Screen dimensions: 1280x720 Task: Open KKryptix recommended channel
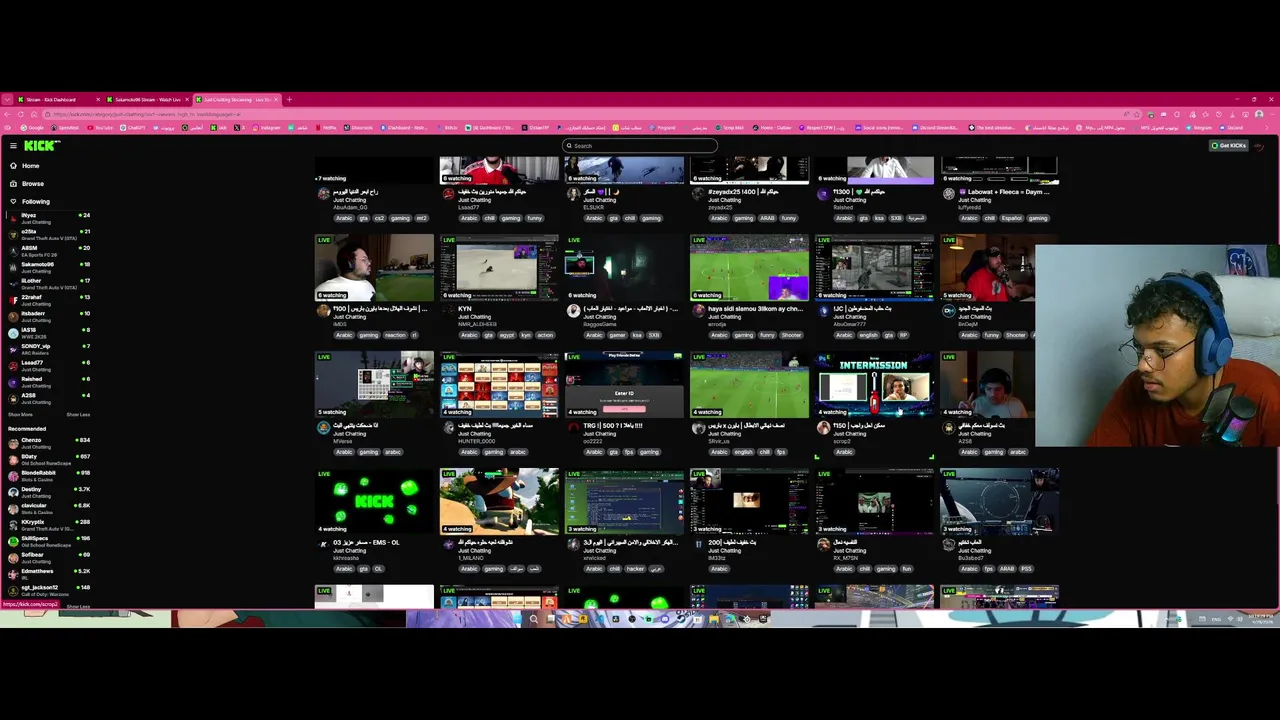coord(50,524)
